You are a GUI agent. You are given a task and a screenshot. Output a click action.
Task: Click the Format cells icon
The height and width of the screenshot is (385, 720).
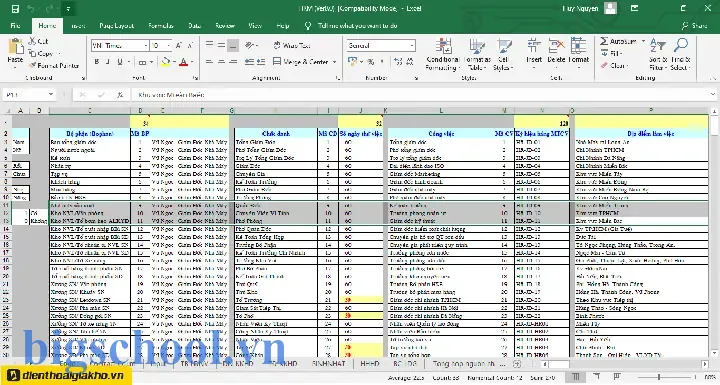(x=578, y=46)
